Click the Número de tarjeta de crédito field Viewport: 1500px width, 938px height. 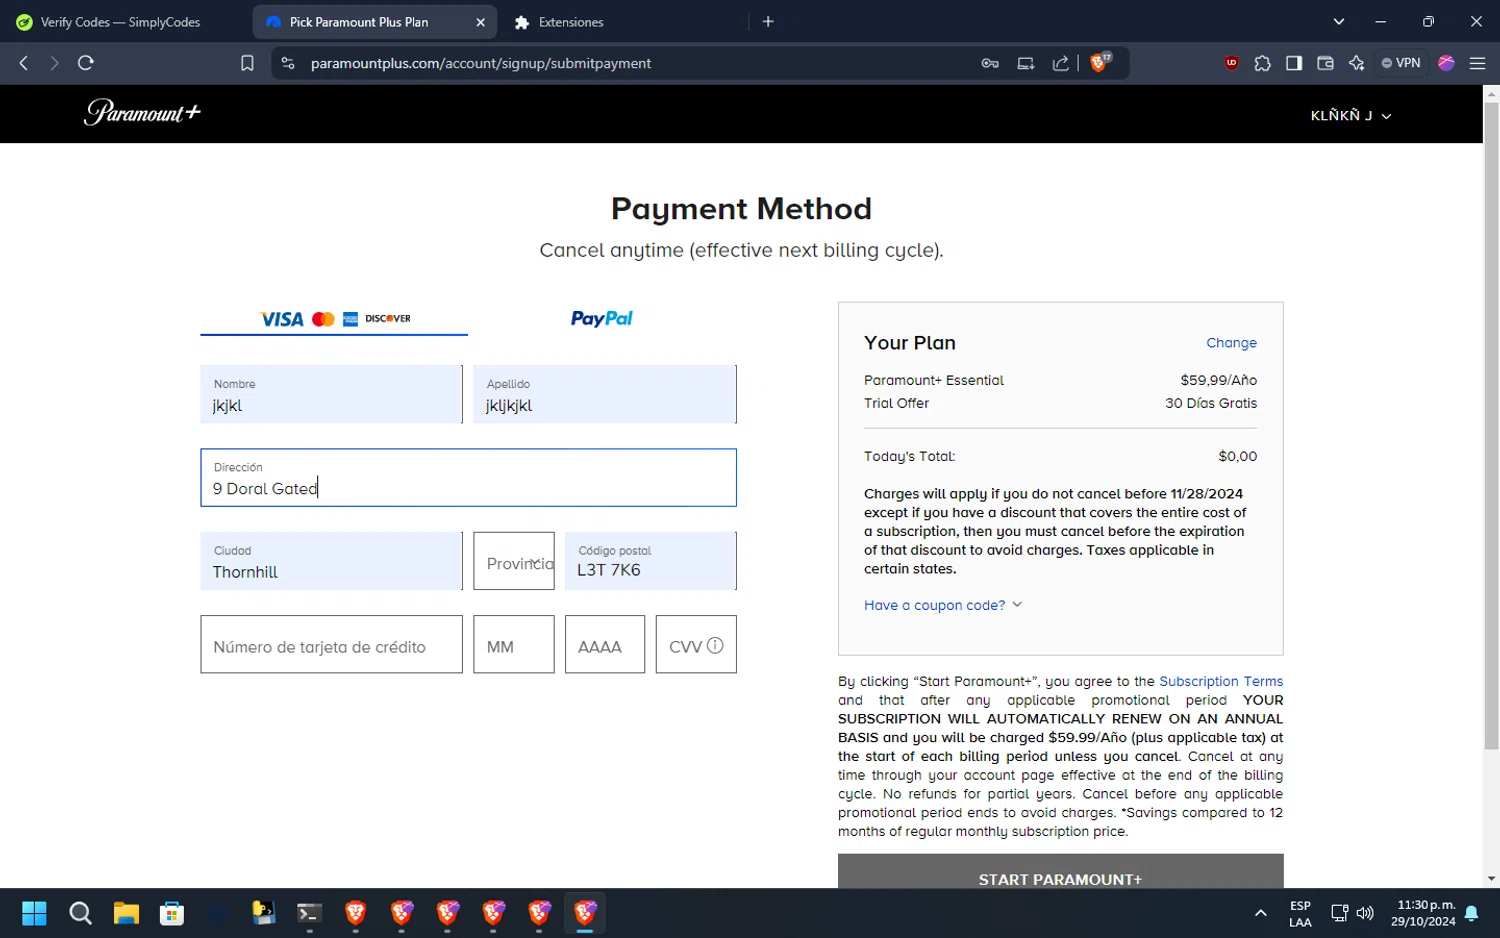click(x=331, y=645)
